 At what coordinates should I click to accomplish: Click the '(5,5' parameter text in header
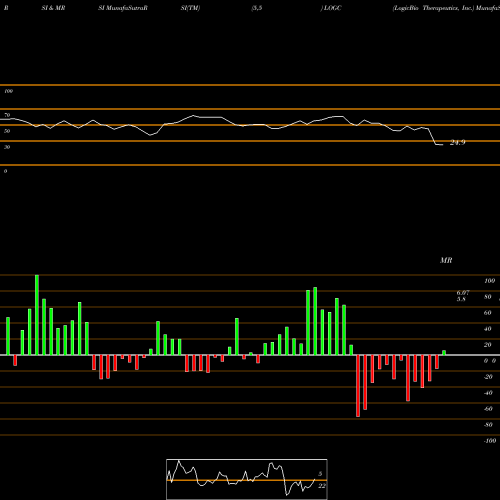[x=257, y=8]
